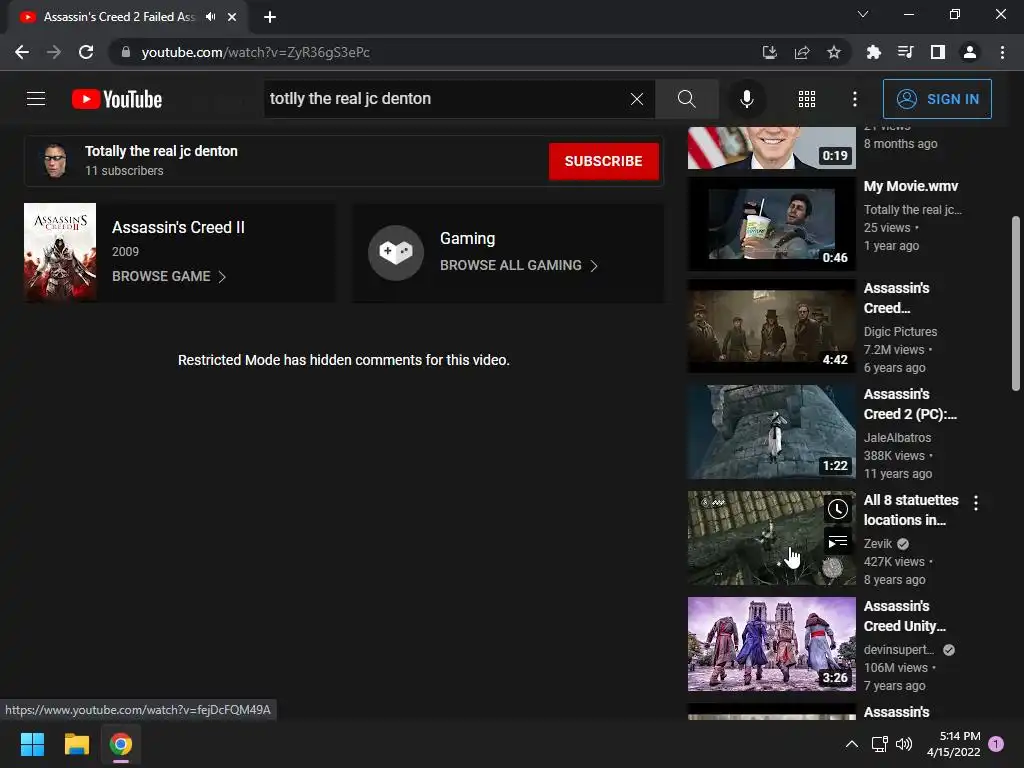The image size is (1024, 768).
Task: Add statuettes video to Watch Later
Action: (838, 509)
